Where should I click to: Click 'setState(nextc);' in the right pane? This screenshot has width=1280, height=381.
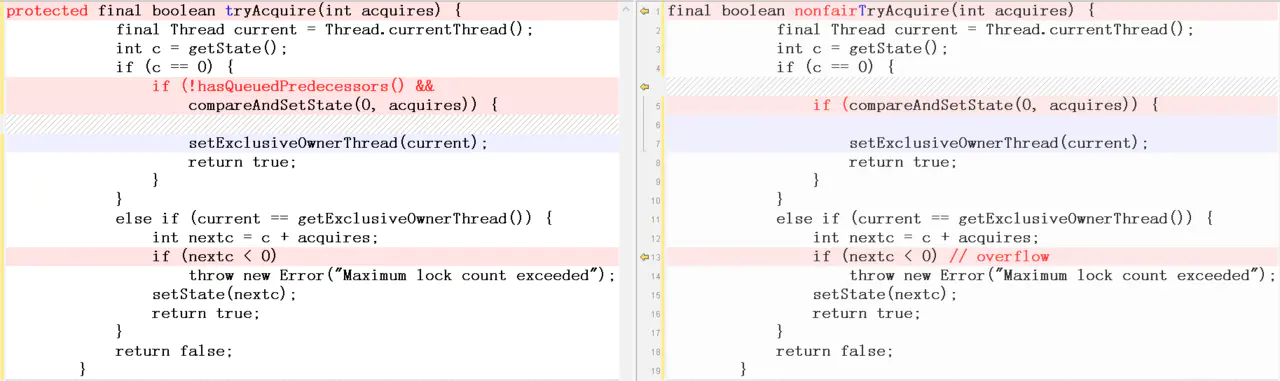(885, 295)
